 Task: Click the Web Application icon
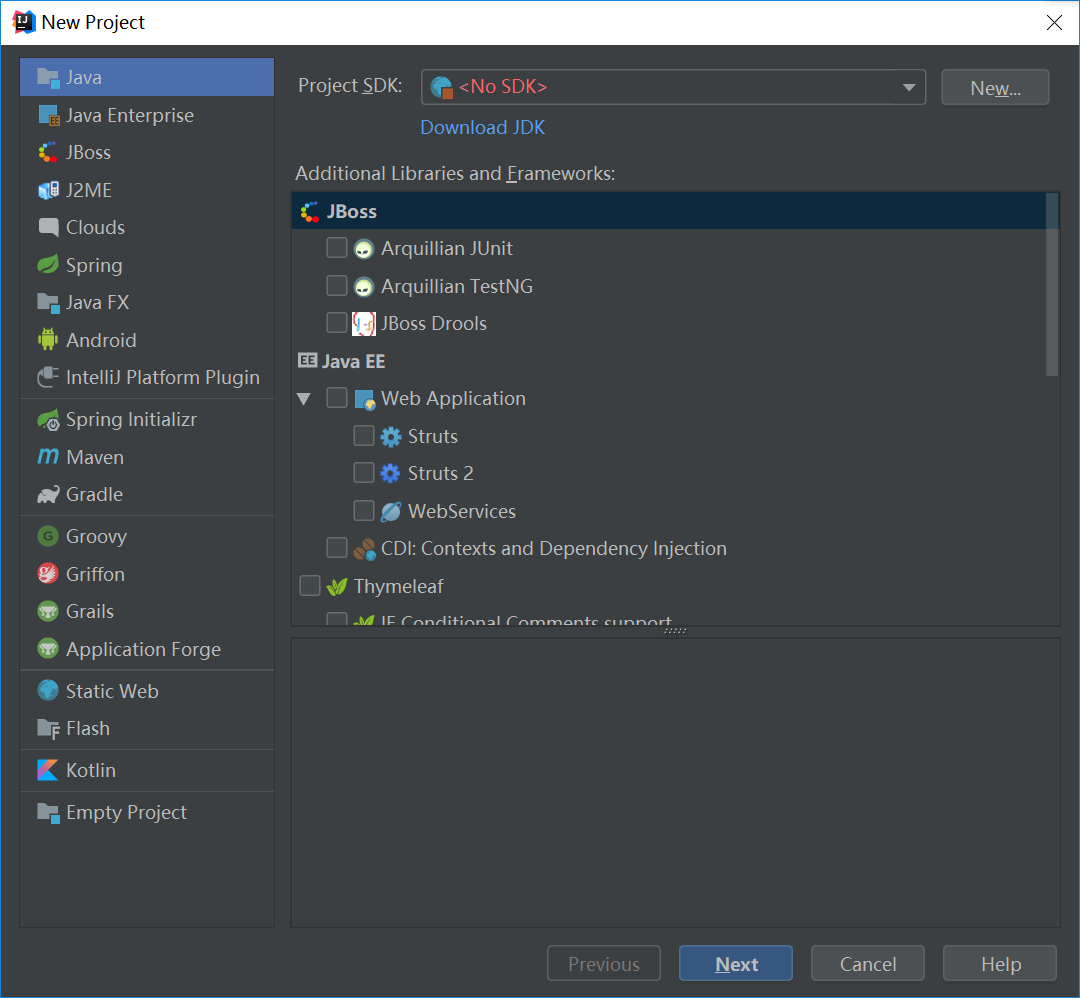point(364,399)
